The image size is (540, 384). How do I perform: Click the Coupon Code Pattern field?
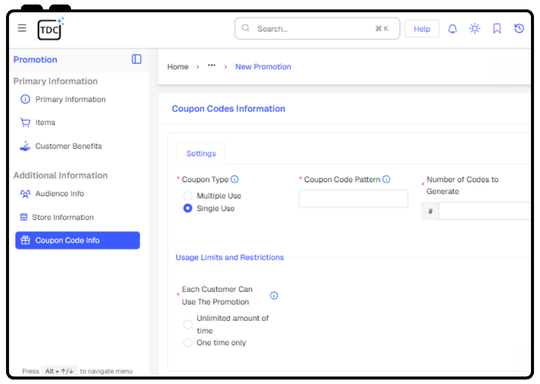coord(353,198)
